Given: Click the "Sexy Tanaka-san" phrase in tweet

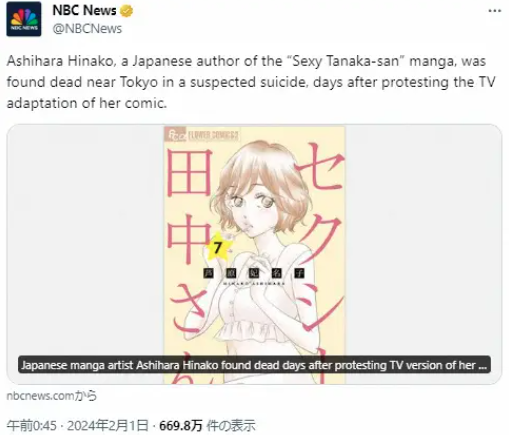Looking at the screenshot, I should coord(345,61).
